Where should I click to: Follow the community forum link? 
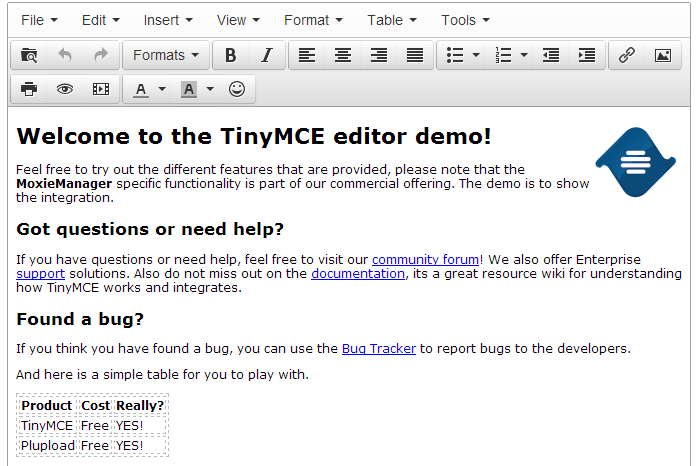pos(425,259)
